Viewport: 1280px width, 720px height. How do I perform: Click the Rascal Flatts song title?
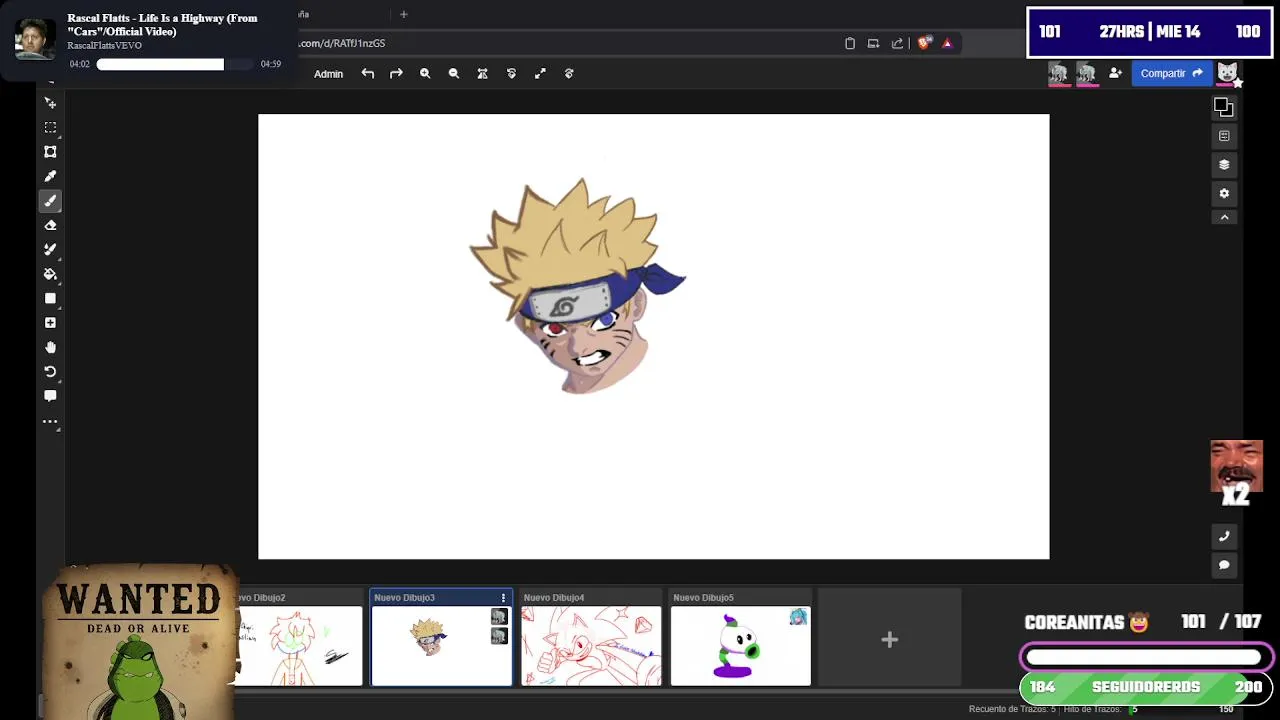pyautogui.click(x=162, y=24)
